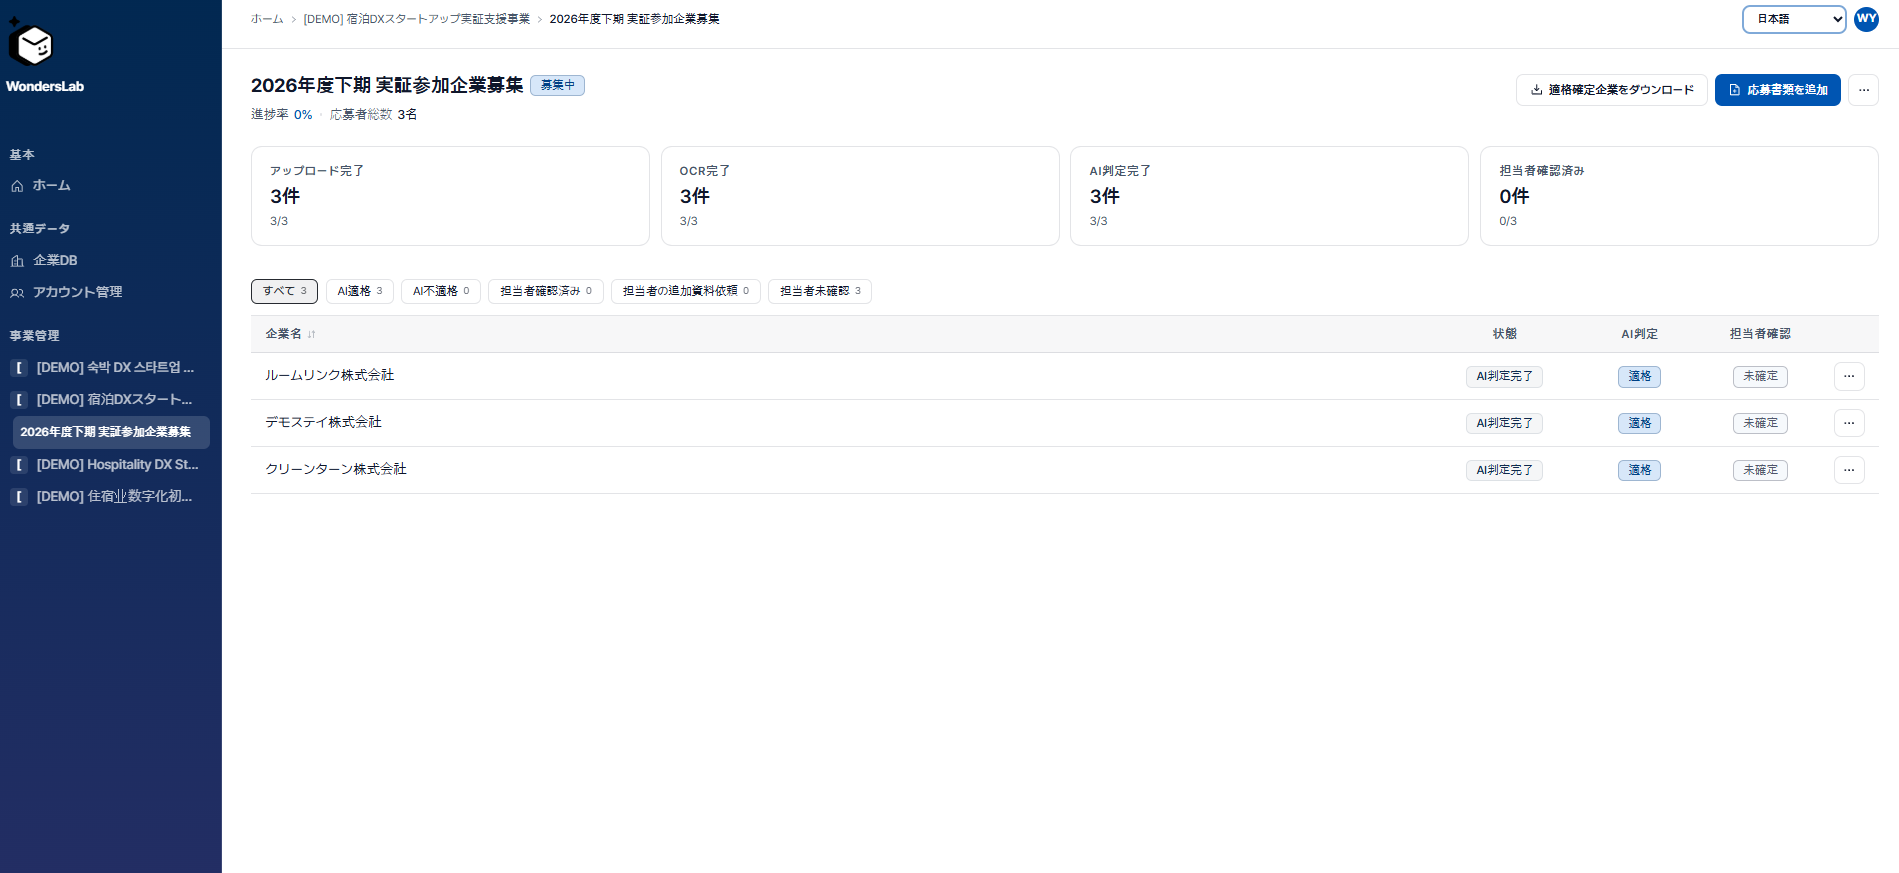This screenshot has width=1899, height=873.
Task: Select the AI不適格 filter tab
Action: click(441, 291)
